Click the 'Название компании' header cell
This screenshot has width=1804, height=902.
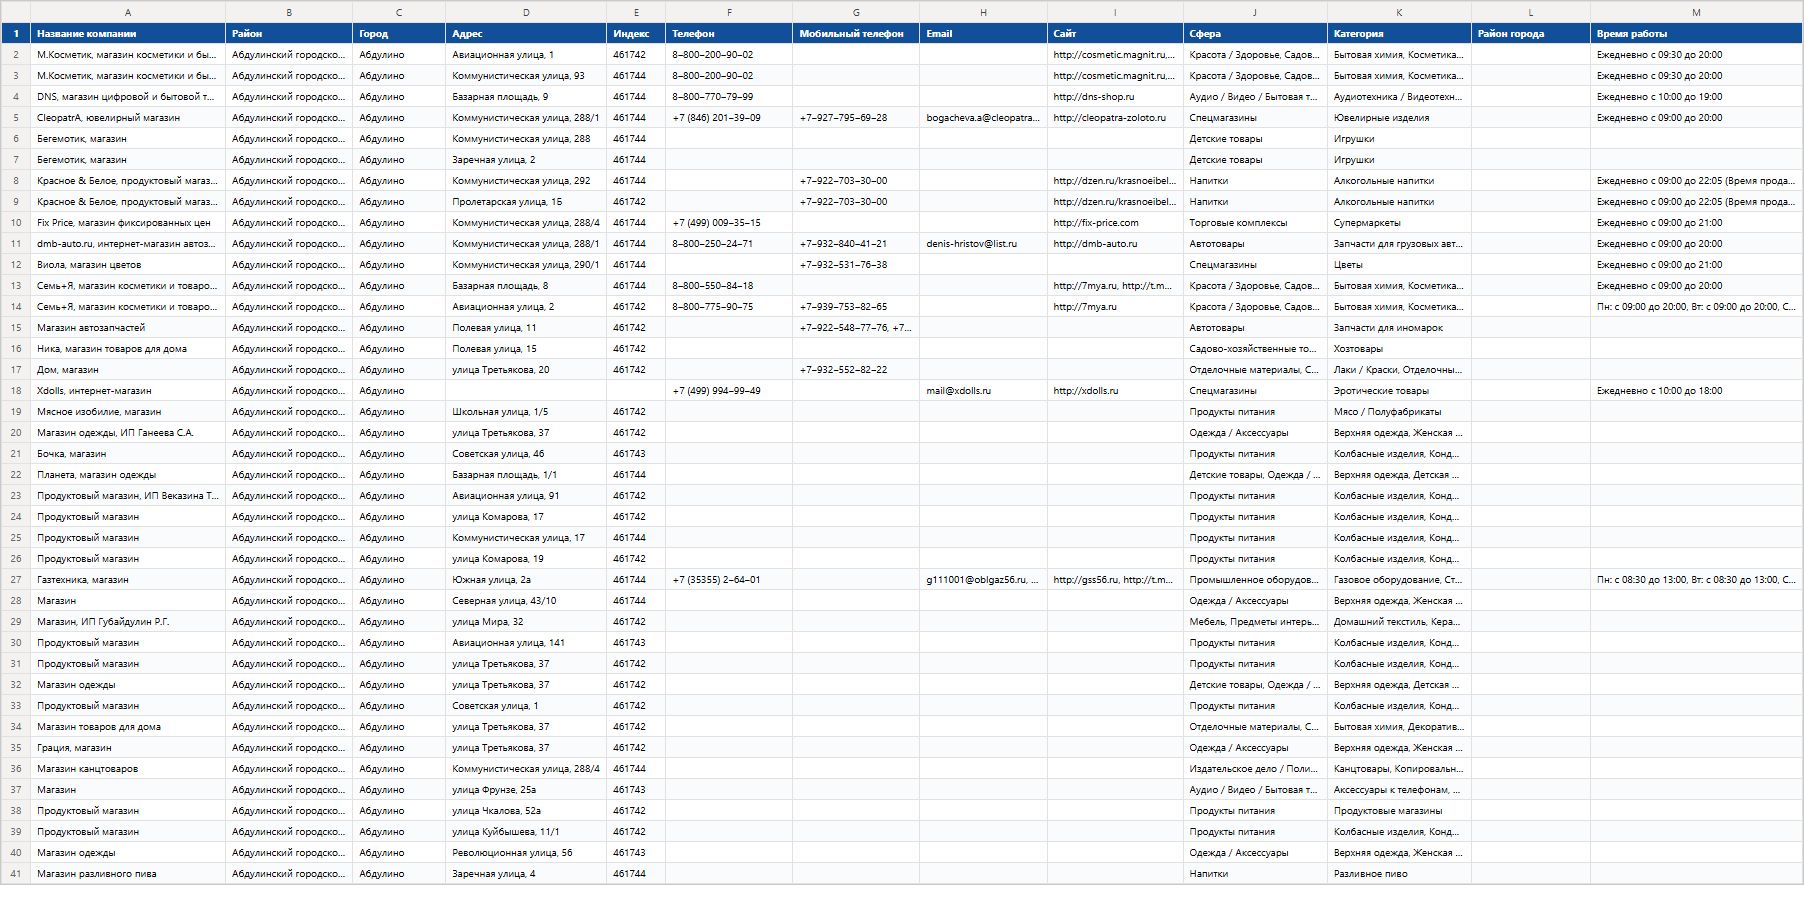pyautogui.click(x=128, y=33)
